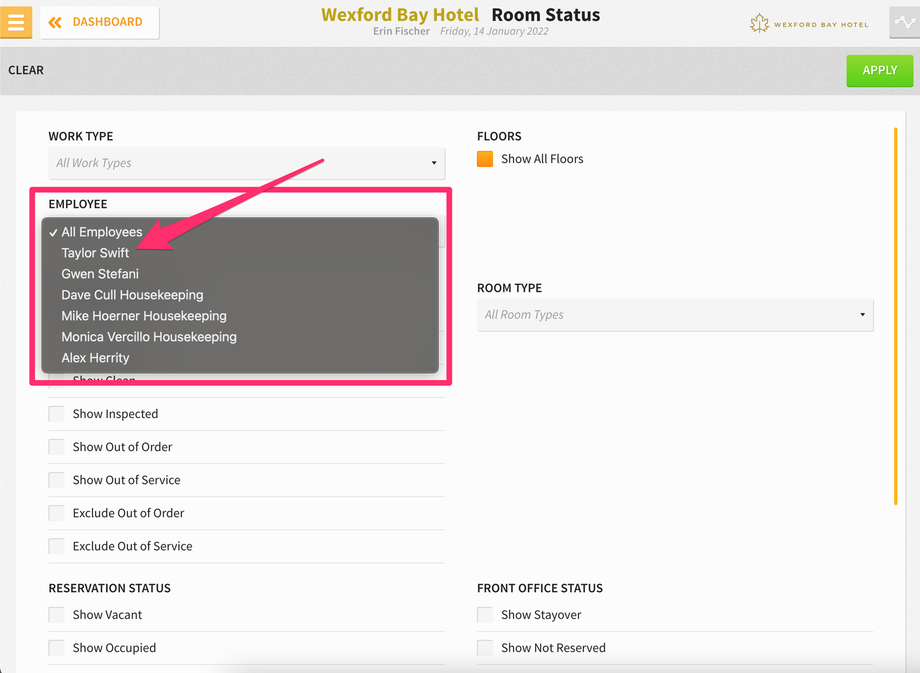The width and height of the screenshot is (920, 673).
Task: Click the Wexford Bay Hotel title text
Action: (400, 15)
